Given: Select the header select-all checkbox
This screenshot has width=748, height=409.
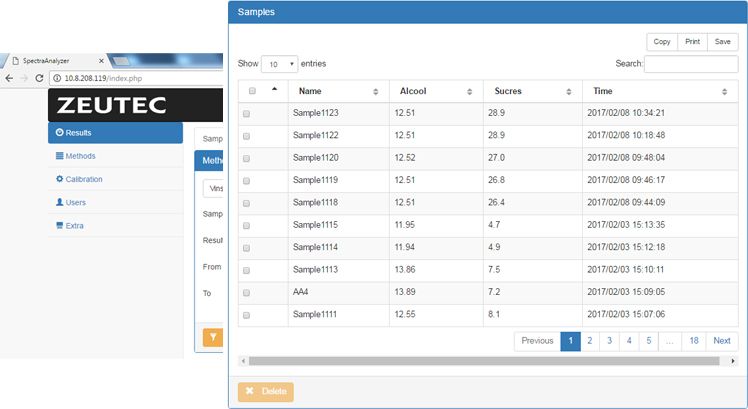Looking at the screenshot, I should coord(252,91).
